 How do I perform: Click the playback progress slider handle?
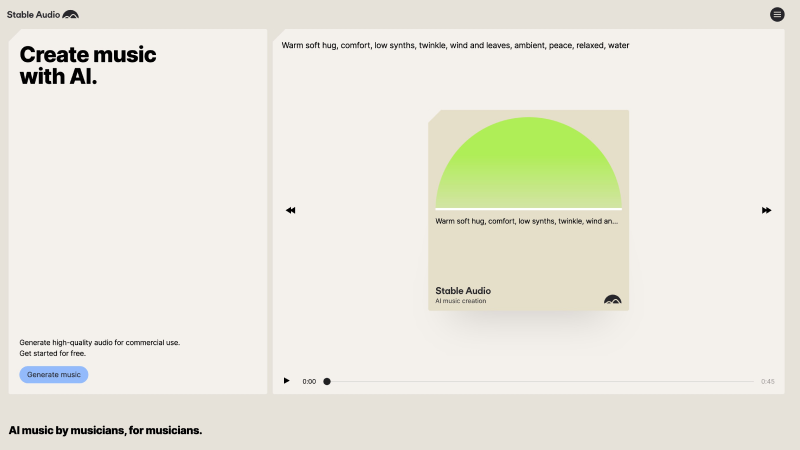pos(327,381)
